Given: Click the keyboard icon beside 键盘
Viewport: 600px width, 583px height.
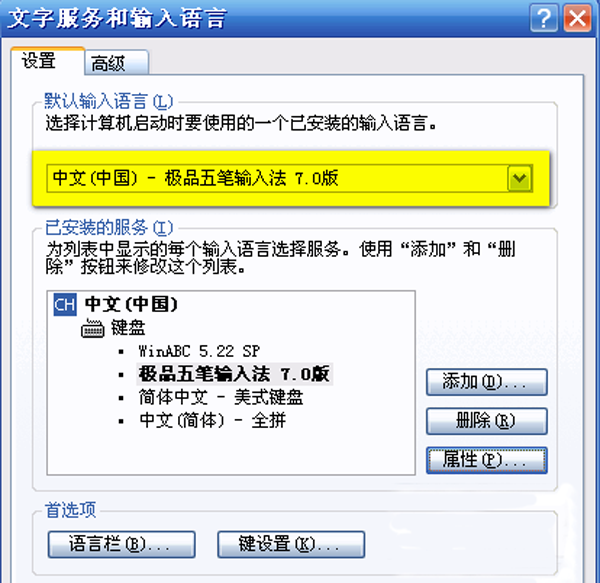Looking at the screenshot, I should point(93,328).
